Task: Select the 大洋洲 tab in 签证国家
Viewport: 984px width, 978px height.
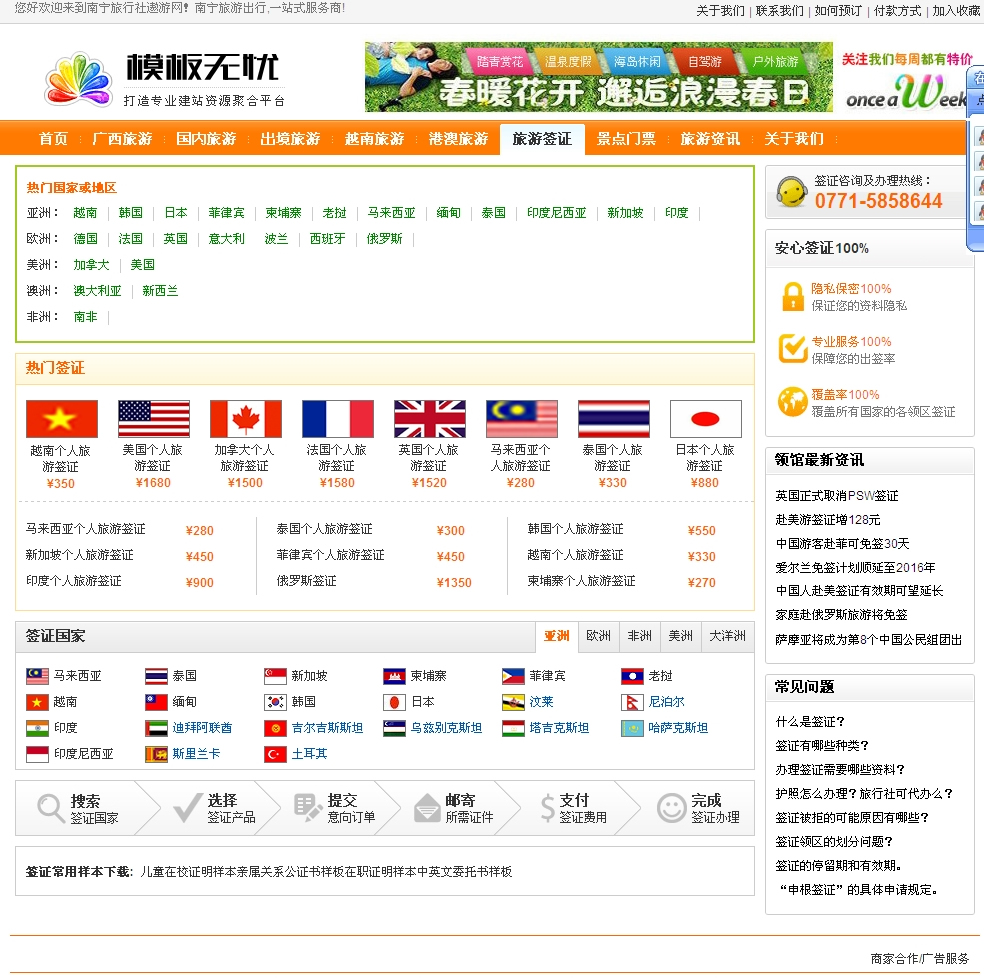Action: coord(727,636)
